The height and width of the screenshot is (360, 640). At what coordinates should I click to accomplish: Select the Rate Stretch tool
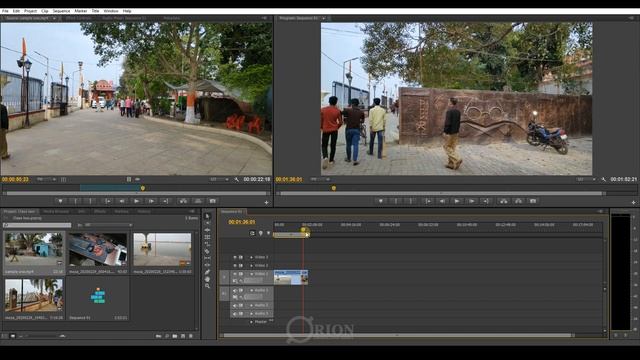207,244
